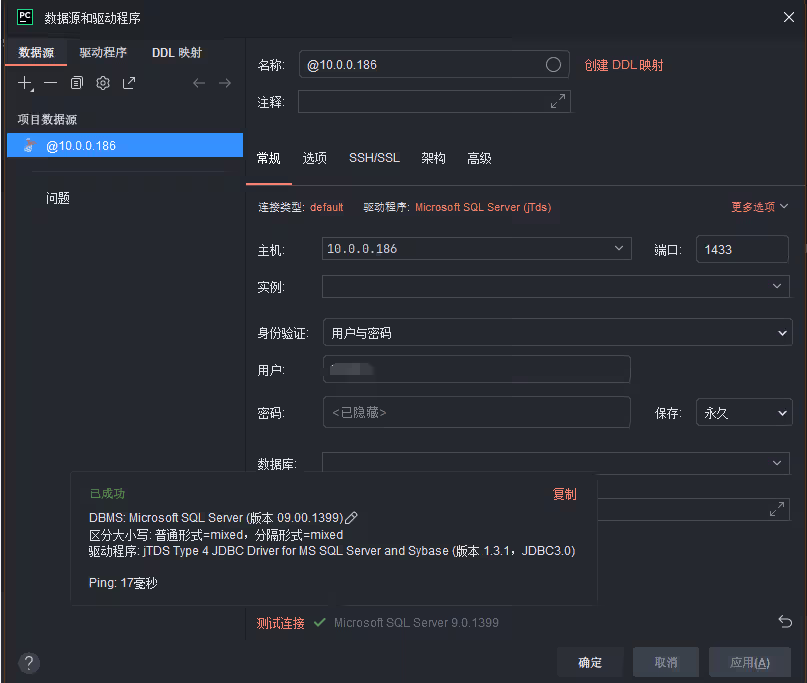Image resolution: width=807 pixels, height=683 pixels.
Task: Click the 测试连接 link
Action: (x=280, y=623)
